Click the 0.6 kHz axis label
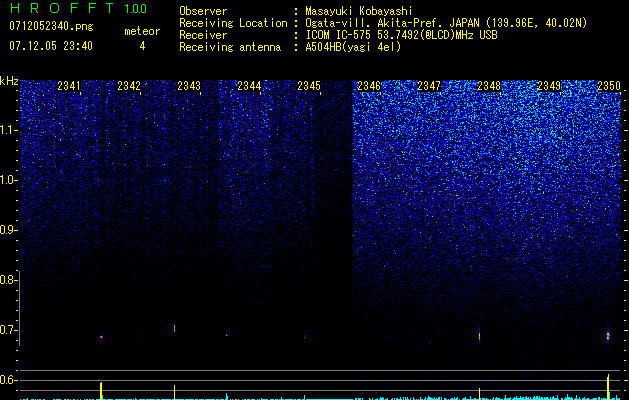The image size is (629, 400). point(8,380)
